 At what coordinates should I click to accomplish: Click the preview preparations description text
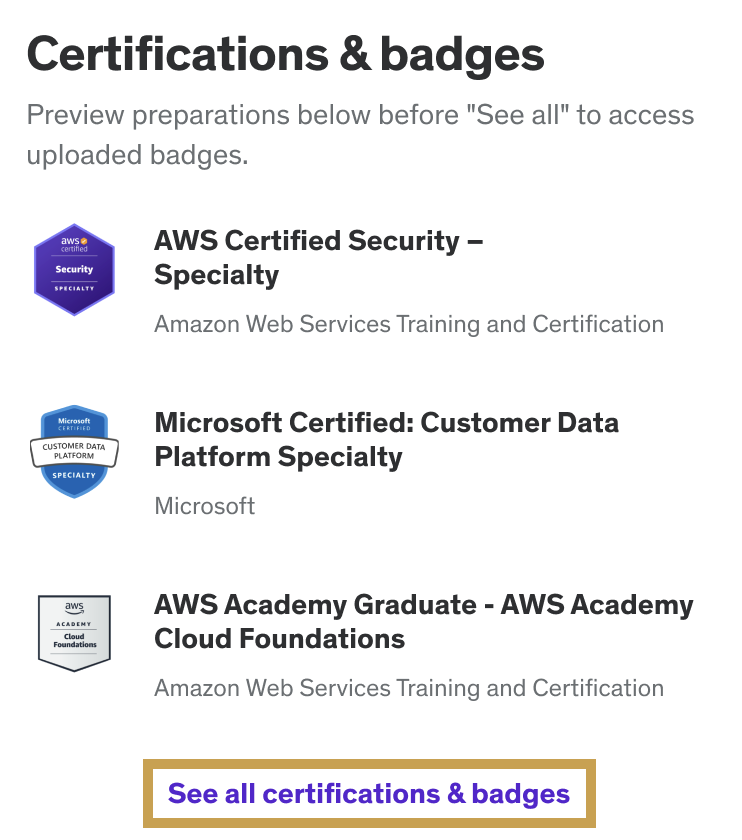[x=360, y=134]
